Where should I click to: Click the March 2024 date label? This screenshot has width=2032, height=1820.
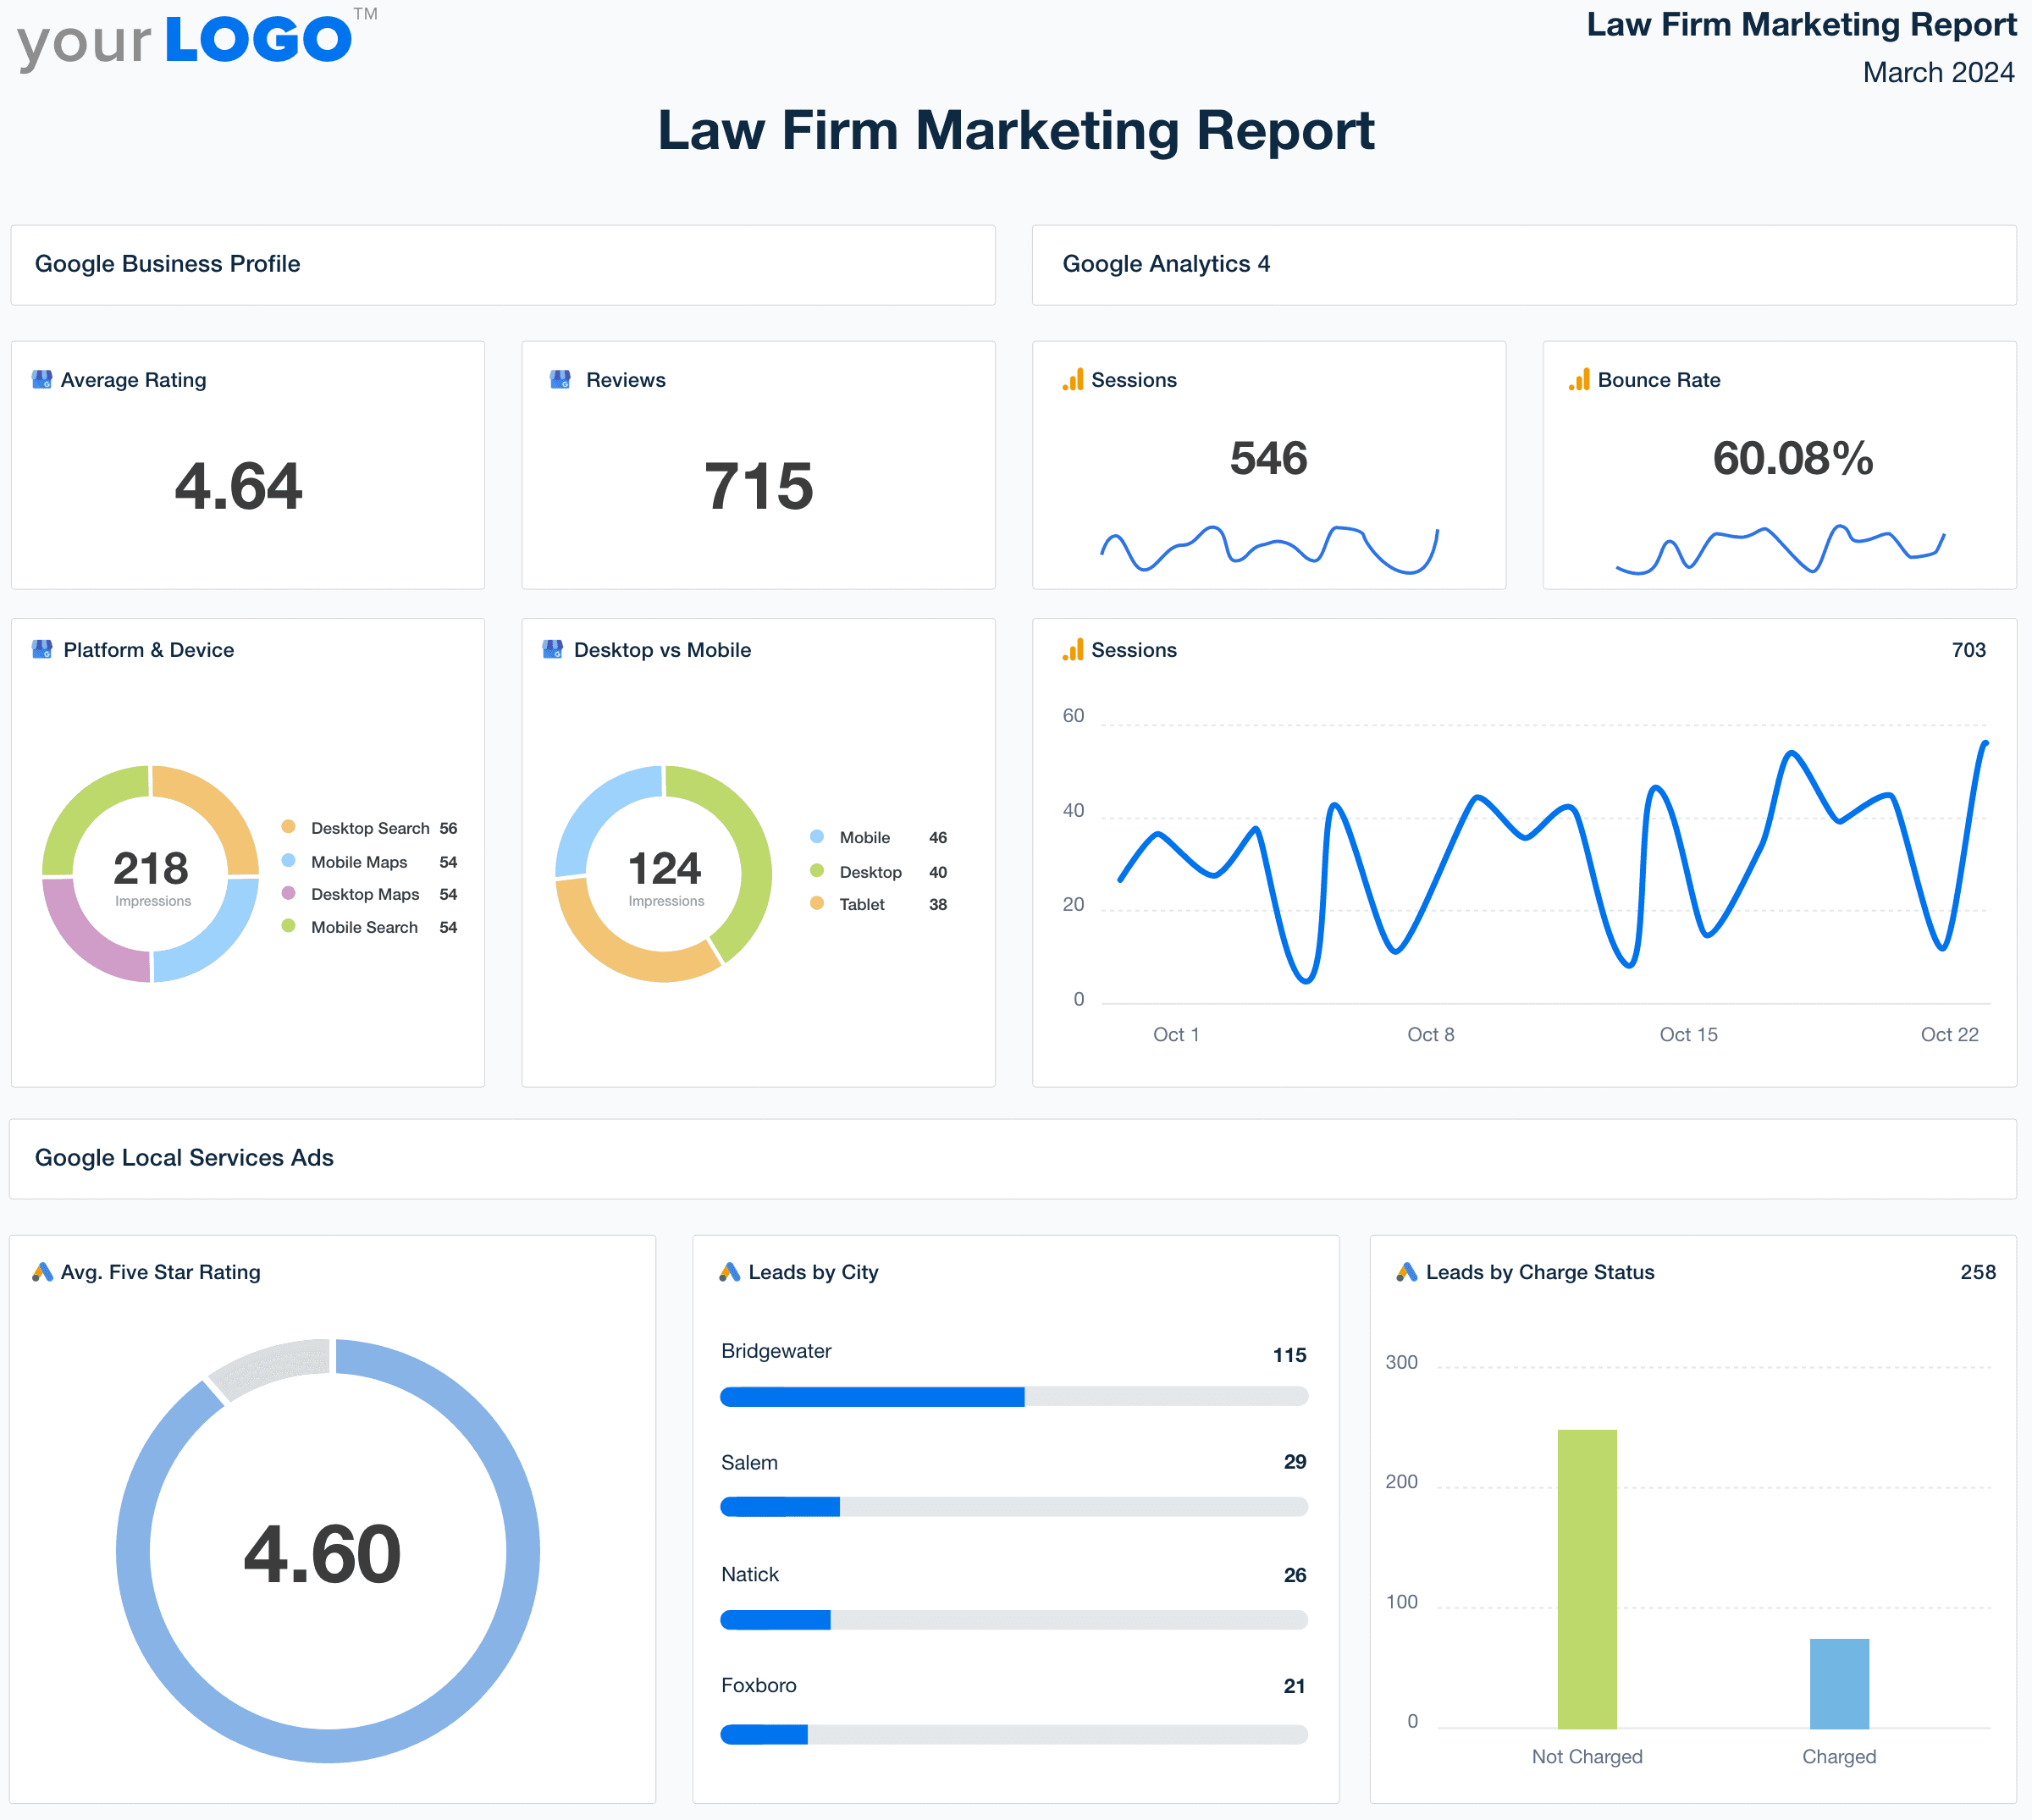coord(1938,72)
